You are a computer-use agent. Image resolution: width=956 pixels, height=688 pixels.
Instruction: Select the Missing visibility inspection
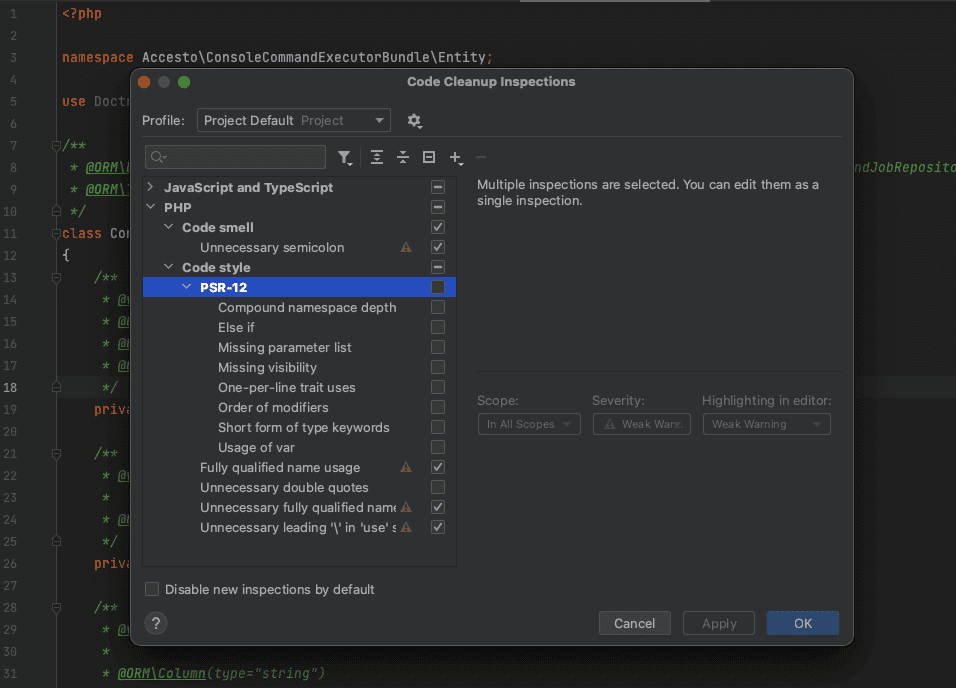click(x=267, y=367)
